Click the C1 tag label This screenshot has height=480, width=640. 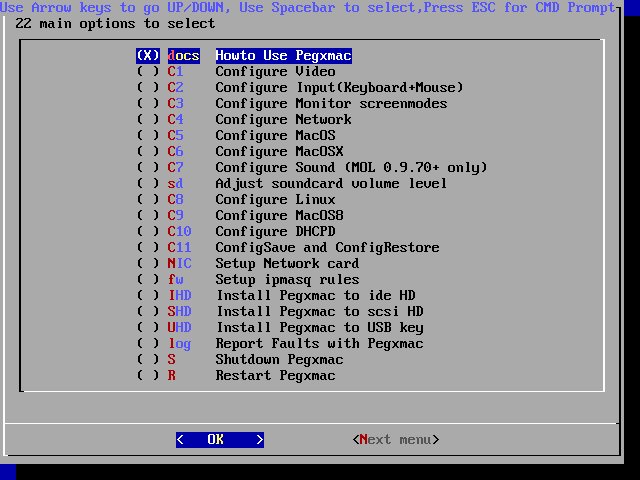(176, 71)
